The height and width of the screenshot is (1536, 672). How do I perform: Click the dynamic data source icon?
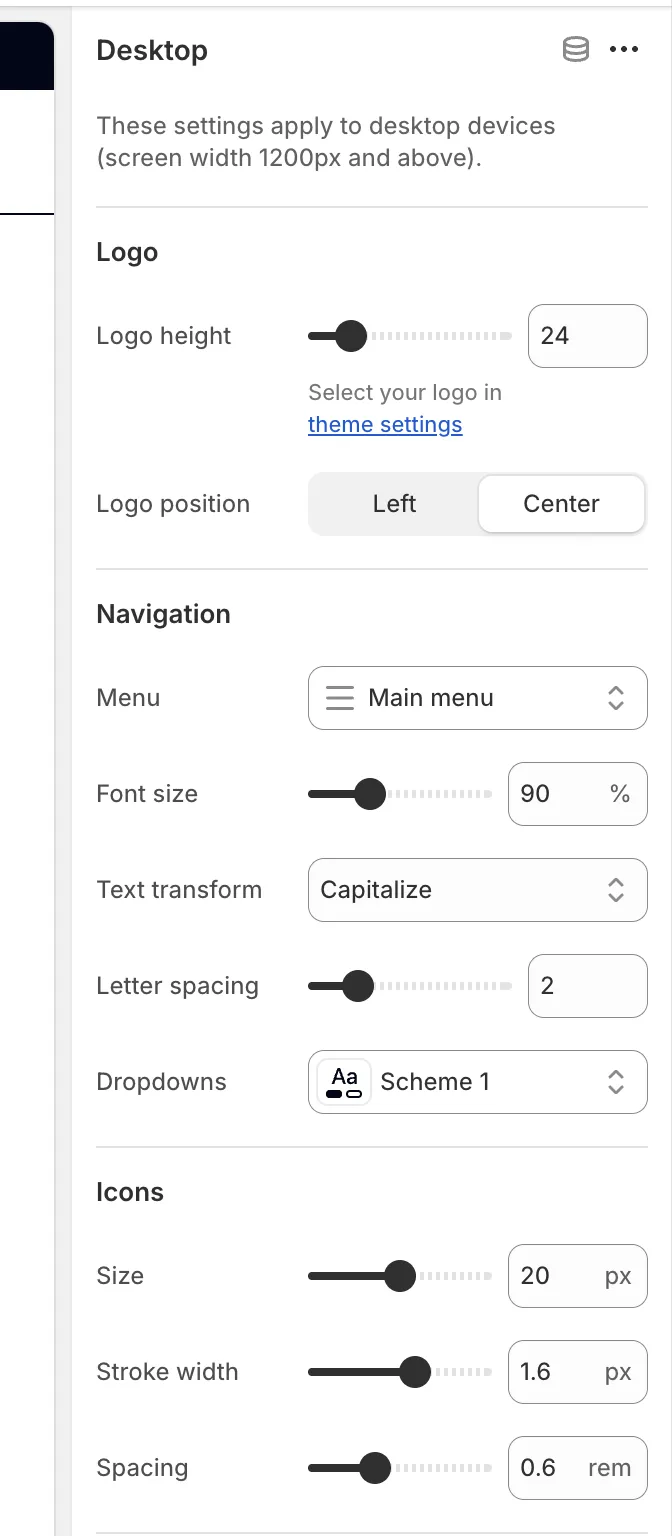click(576, 49)
